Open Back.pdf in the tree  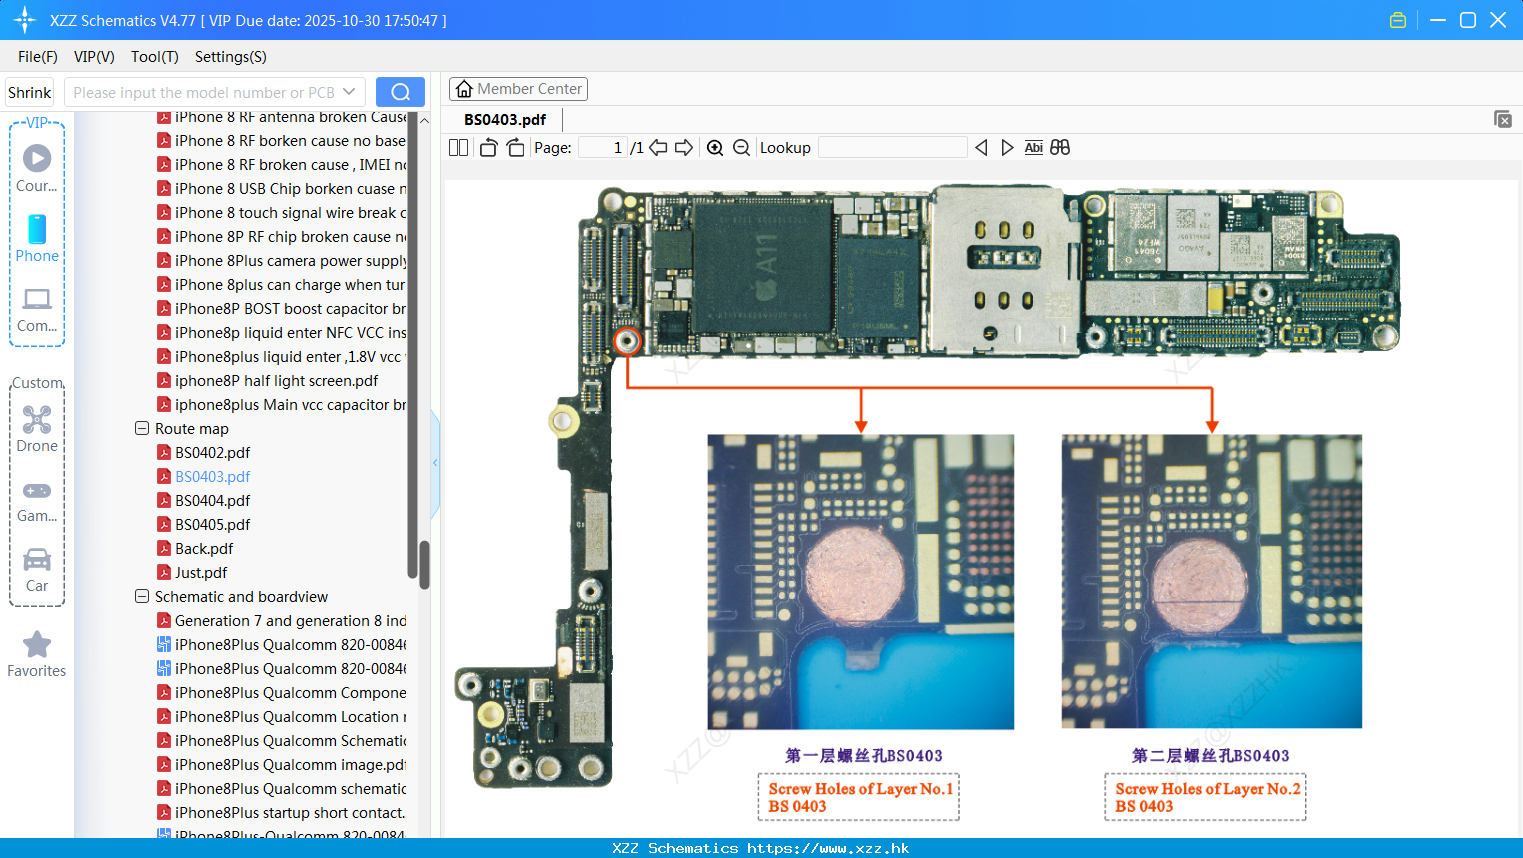pyautogui.click(x=204, y=548)
